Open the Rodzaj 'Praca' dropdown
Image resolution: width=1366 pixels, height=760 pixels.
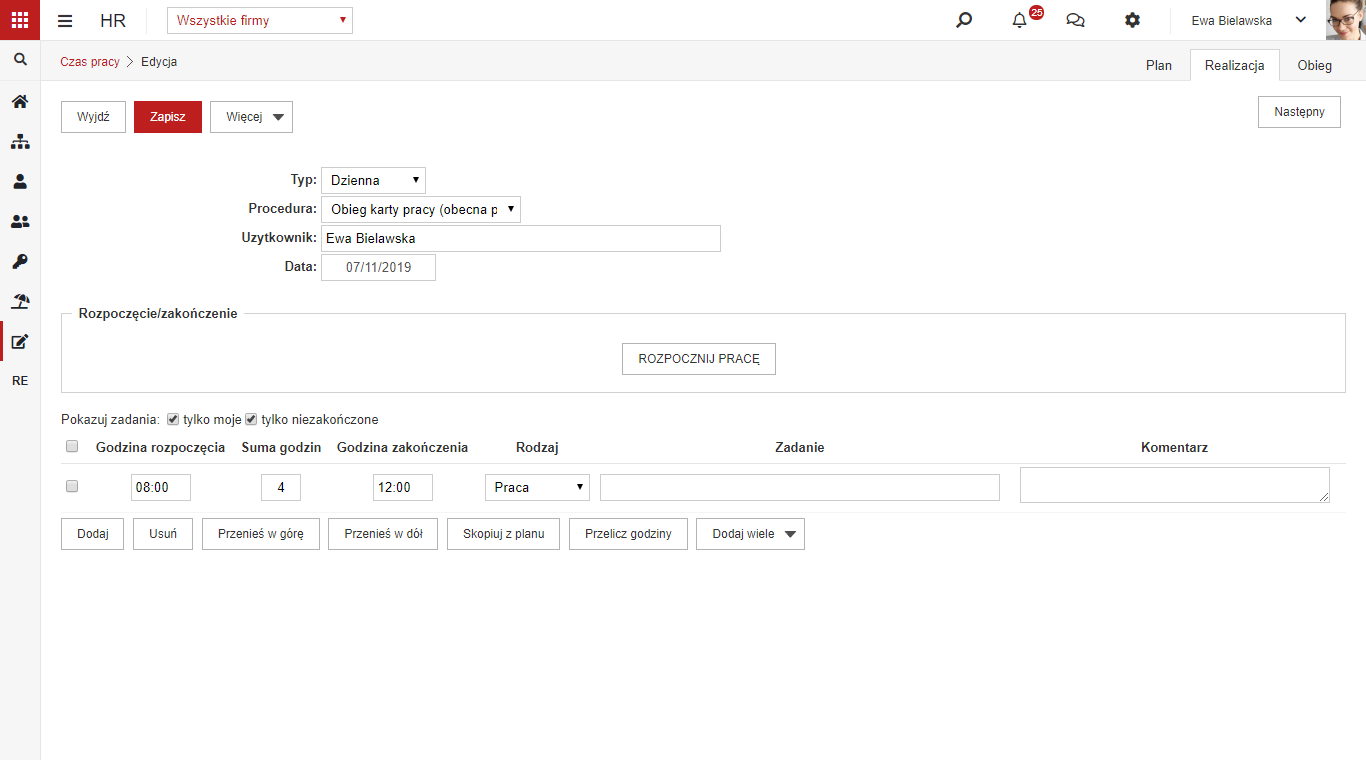(x=537, y=487)
